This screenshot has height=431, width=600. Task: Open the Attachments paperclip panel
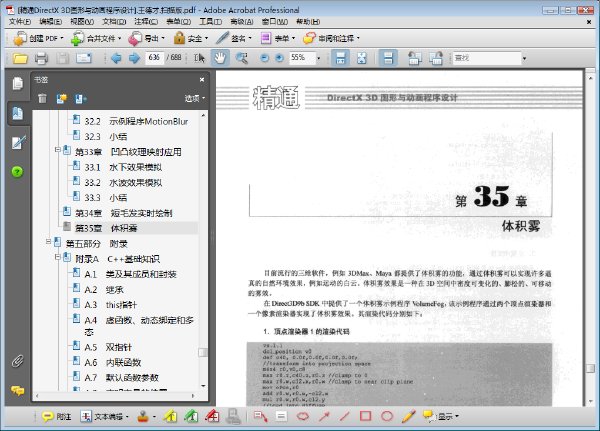pyautogui.click(x=17, y=361)
